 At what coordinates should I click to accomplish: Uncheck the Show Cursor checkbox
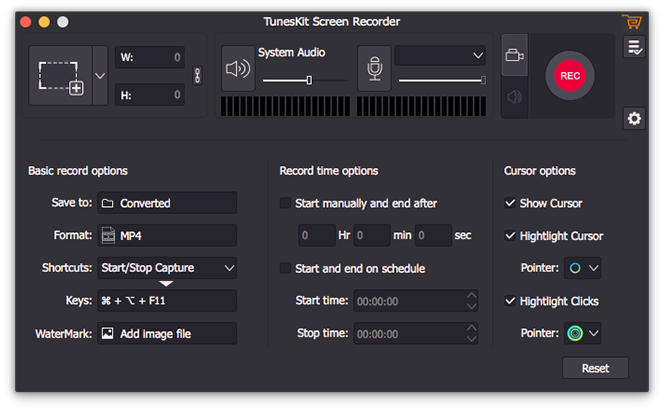coord(510,203)
